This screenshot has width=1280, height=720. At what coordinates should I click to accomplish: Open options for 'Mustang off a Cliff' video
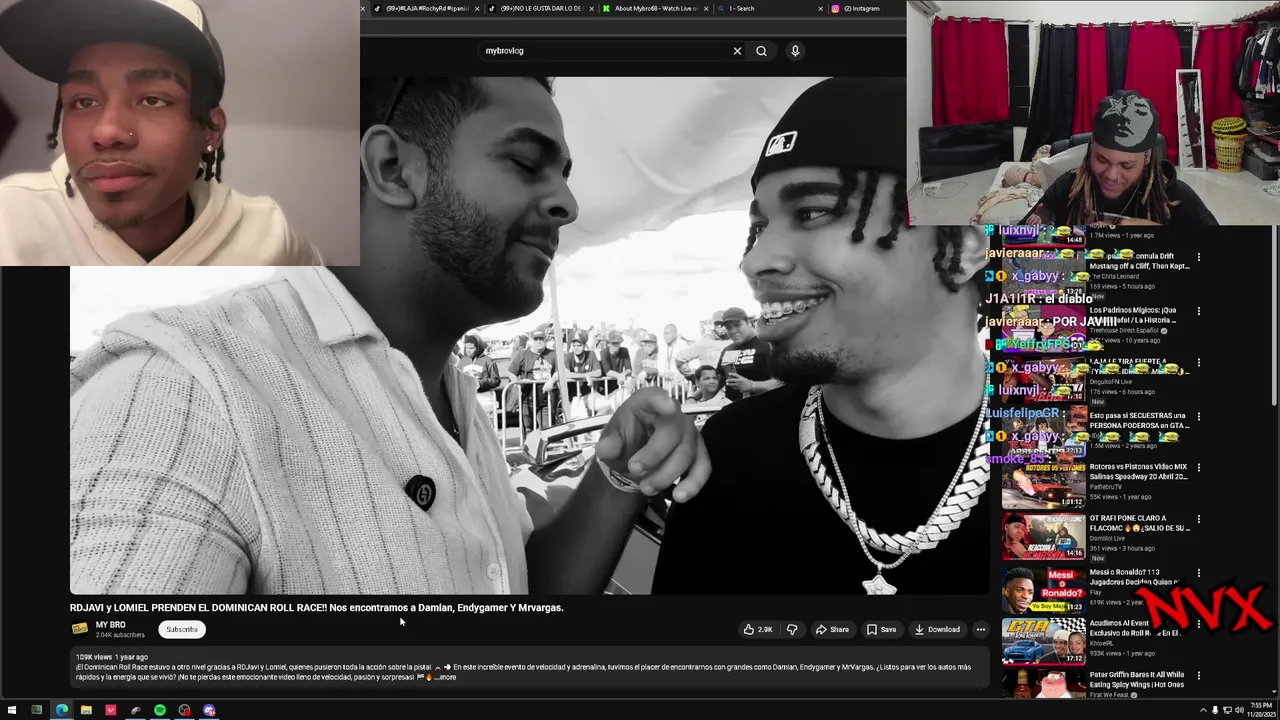click(1199, 257)
